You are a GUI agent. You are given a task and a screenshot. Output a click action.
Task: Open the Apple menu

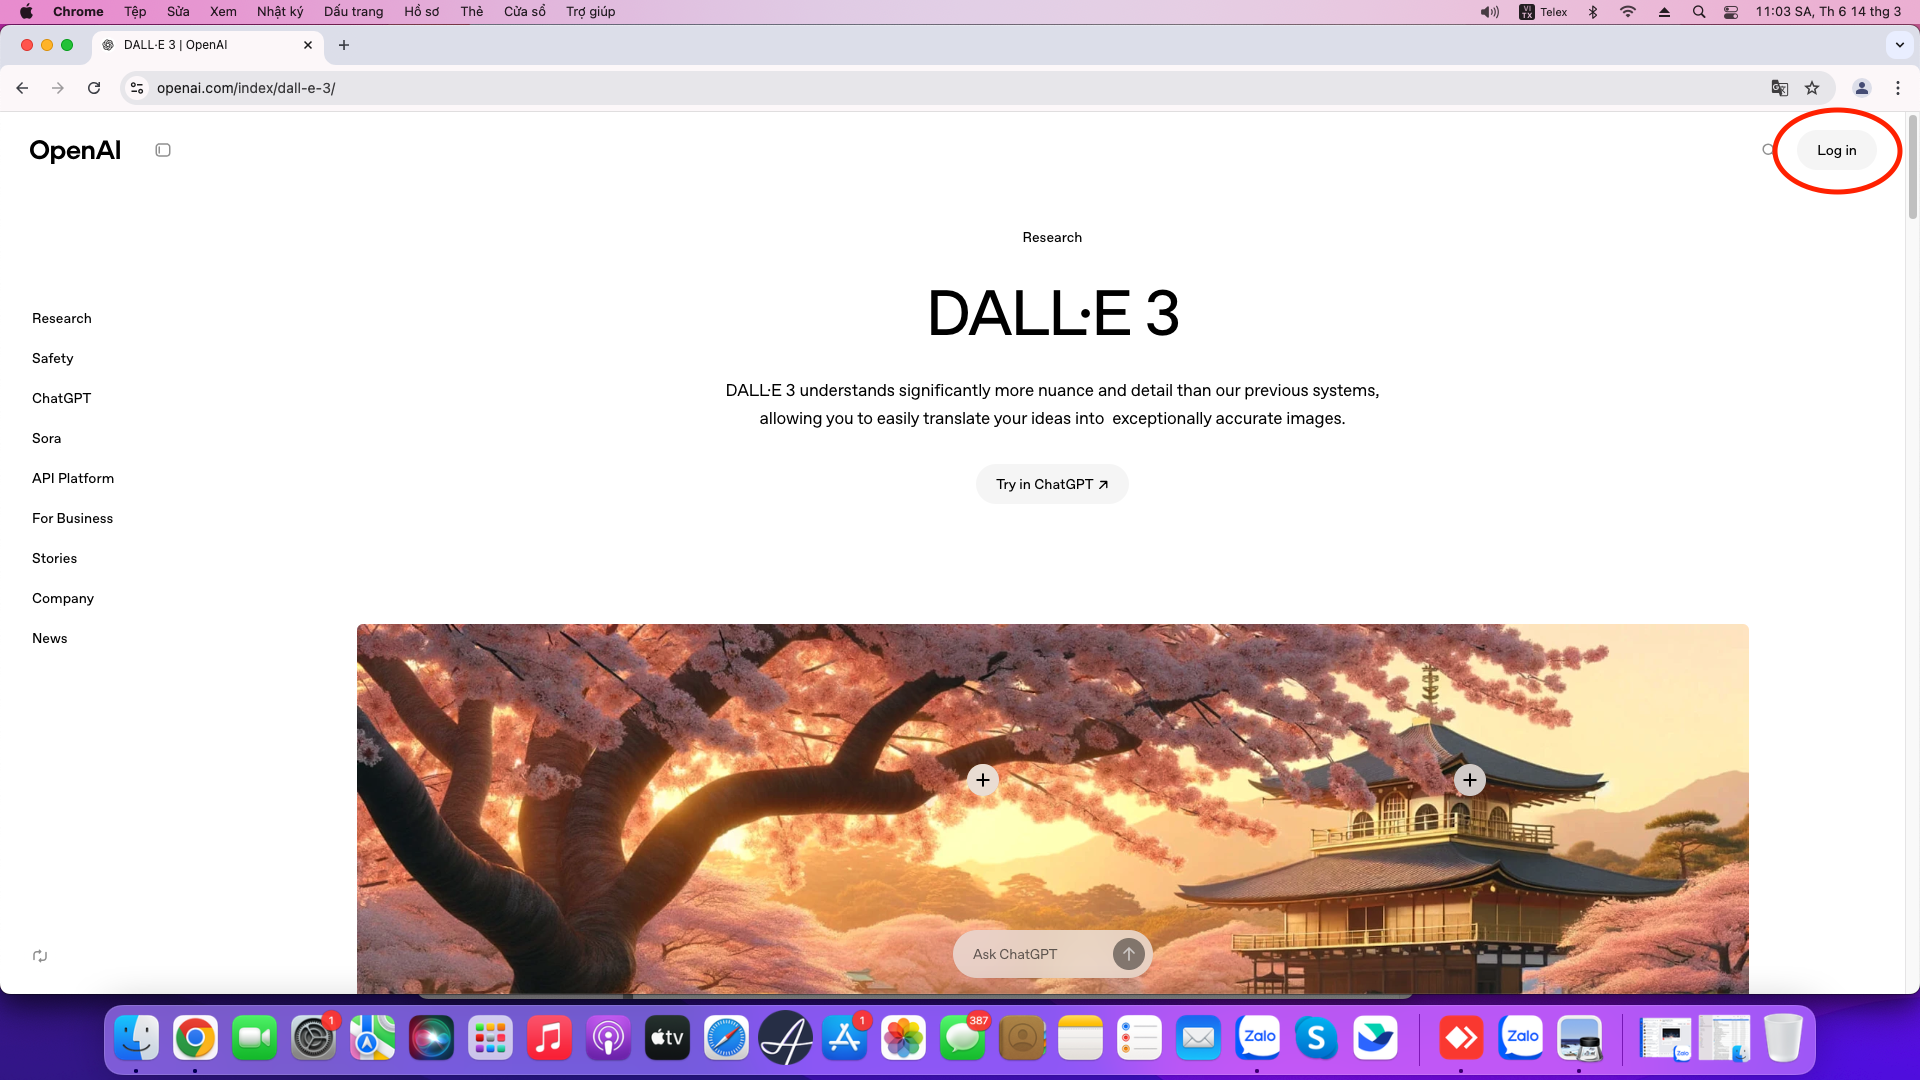26,12
